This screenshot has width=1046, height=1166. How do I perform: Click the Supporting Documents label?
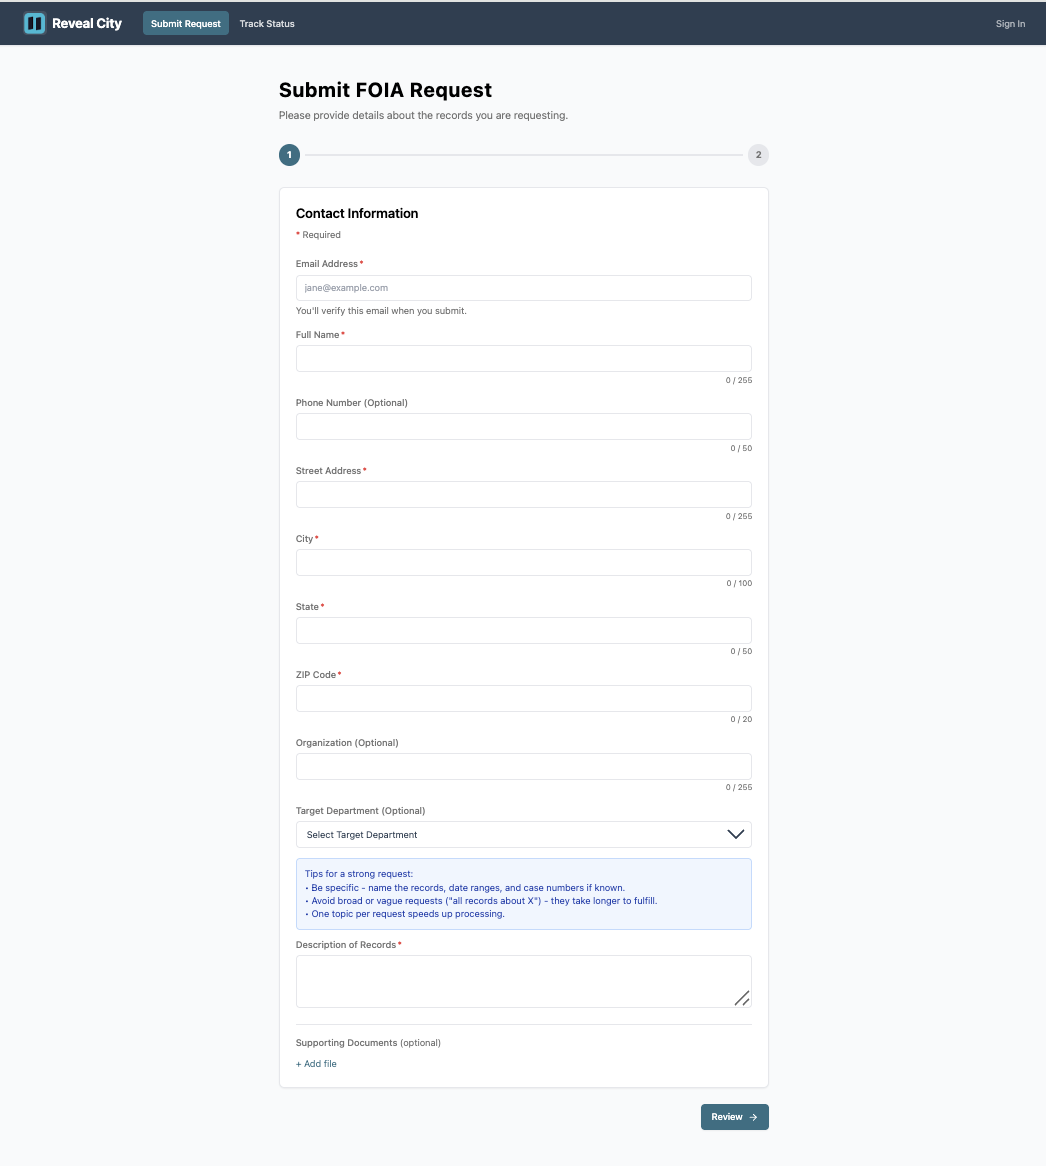pyautogui.click(x=368, y=1043)
